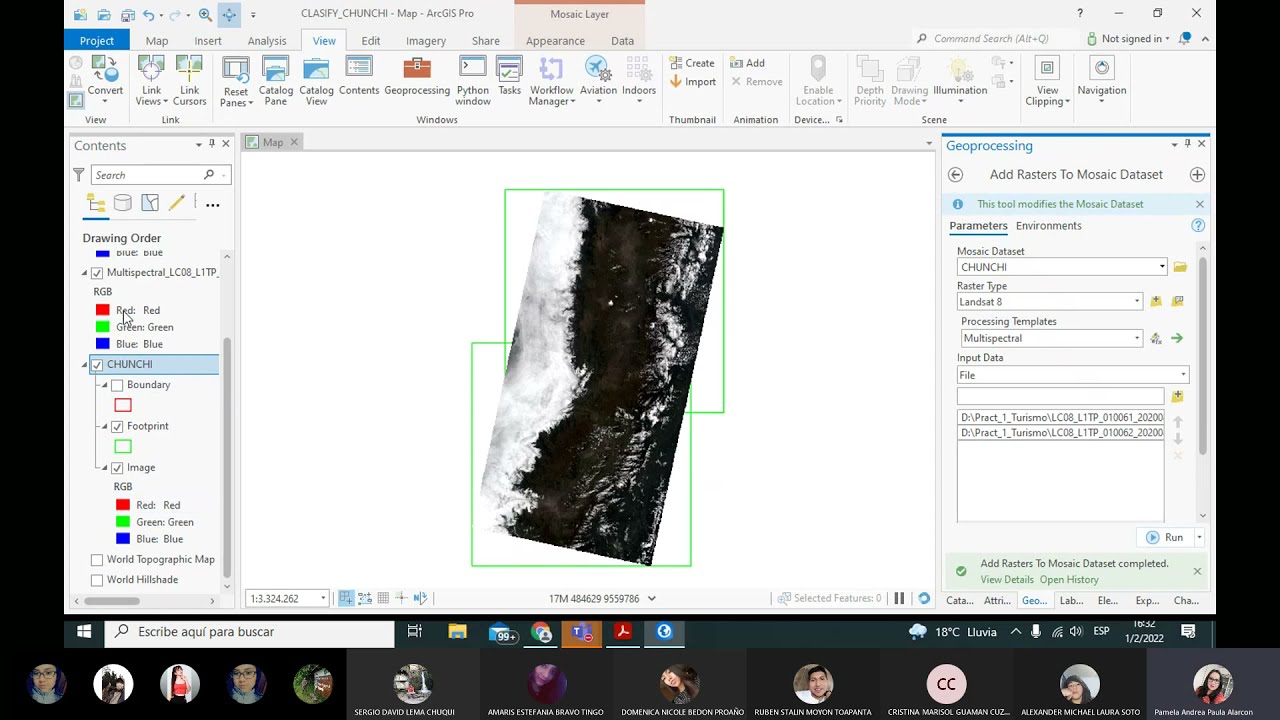Select List By Editing pencil icon
1280x720 pixels.
(x=177, y=204)
